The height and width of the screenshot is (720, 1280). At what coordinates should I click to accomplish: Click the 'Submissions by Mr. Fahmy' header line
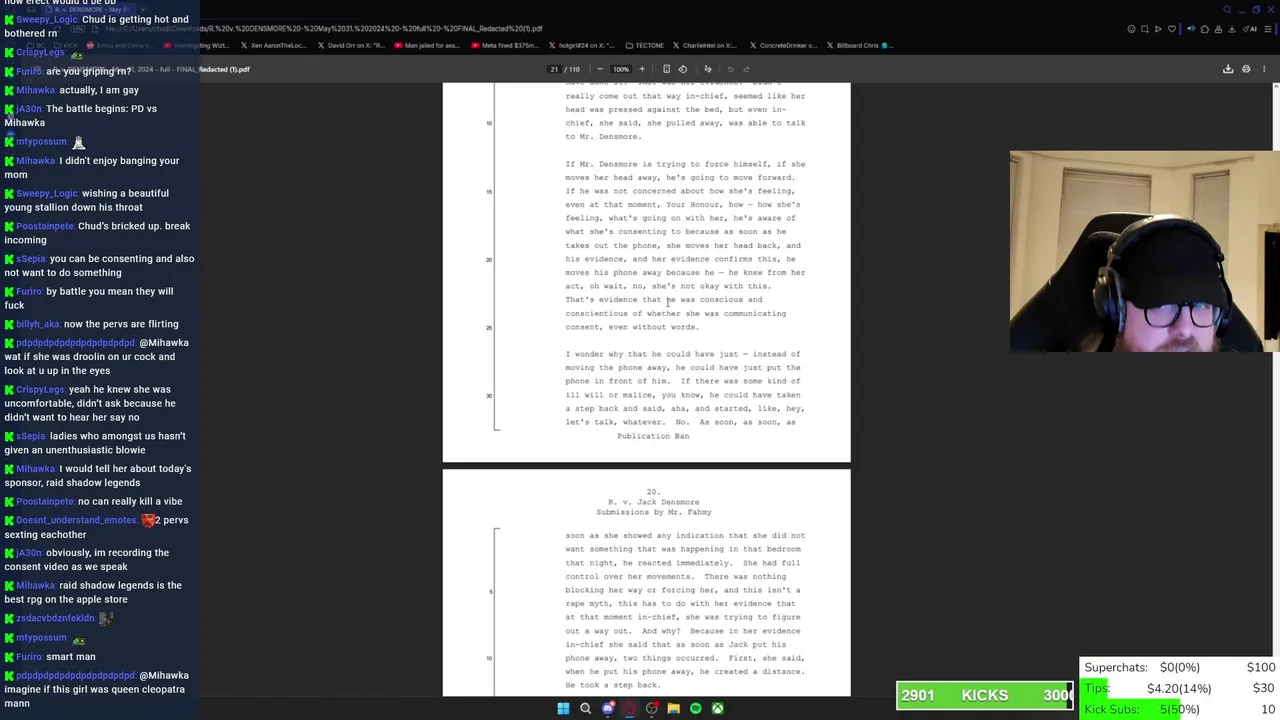click(x=654, y=512)
